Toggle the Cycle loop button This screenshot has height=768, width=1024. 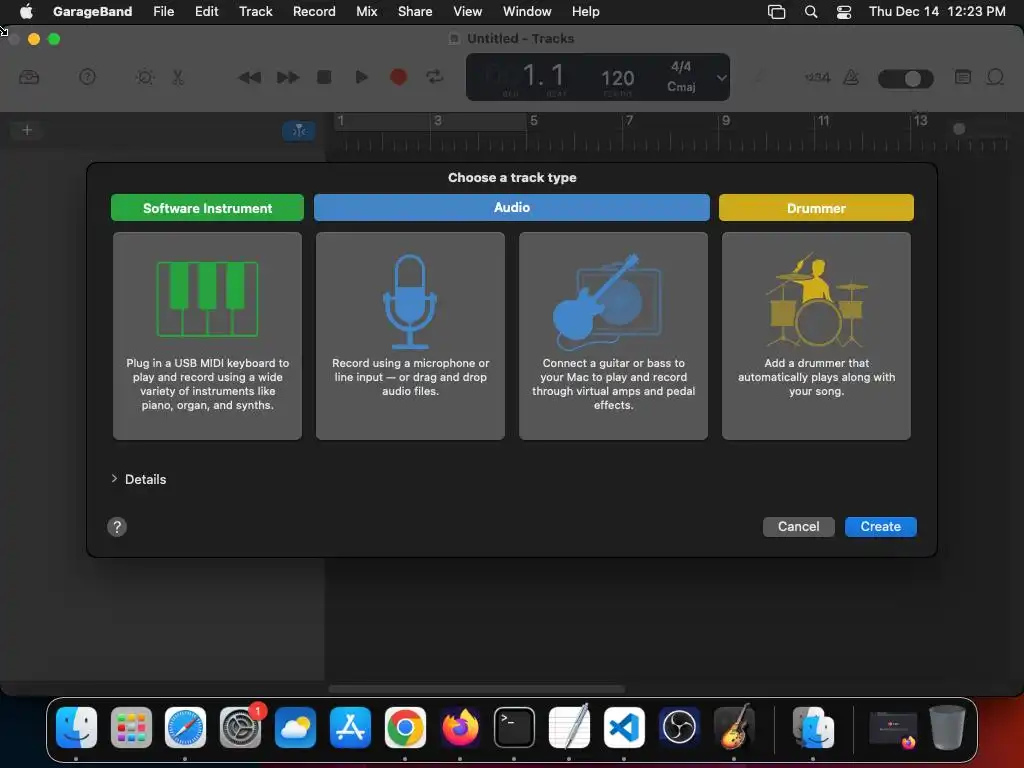coord(435,78)
